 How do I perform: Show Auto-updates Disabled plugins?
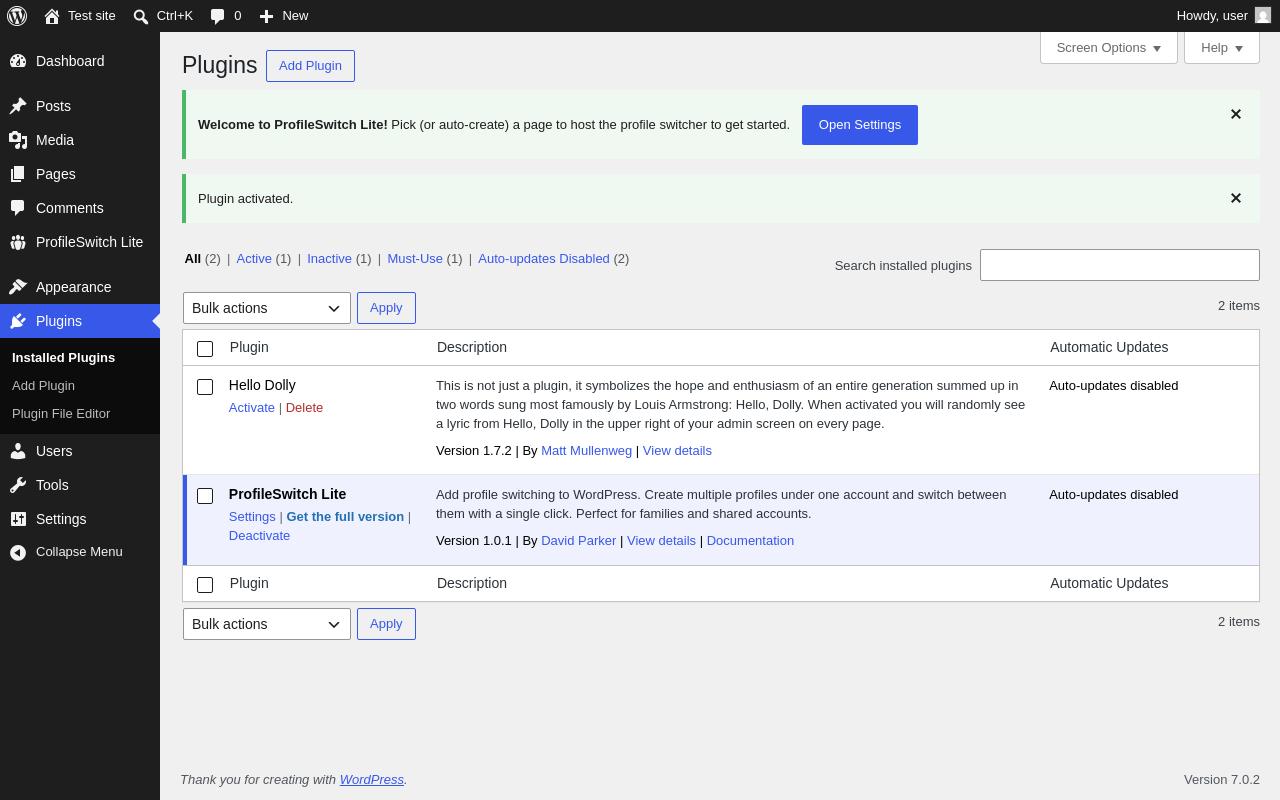[x=544, y=259]
